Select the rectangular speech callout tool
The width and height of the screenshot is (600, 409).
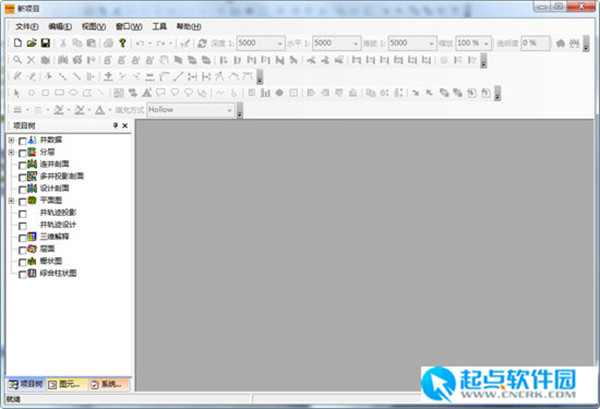pos(161,93)
